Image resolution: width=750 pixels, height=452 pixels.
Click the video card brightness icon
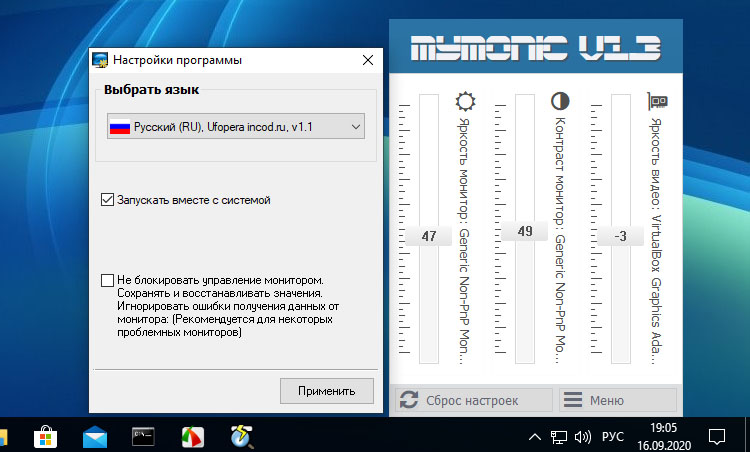(658, 101)
